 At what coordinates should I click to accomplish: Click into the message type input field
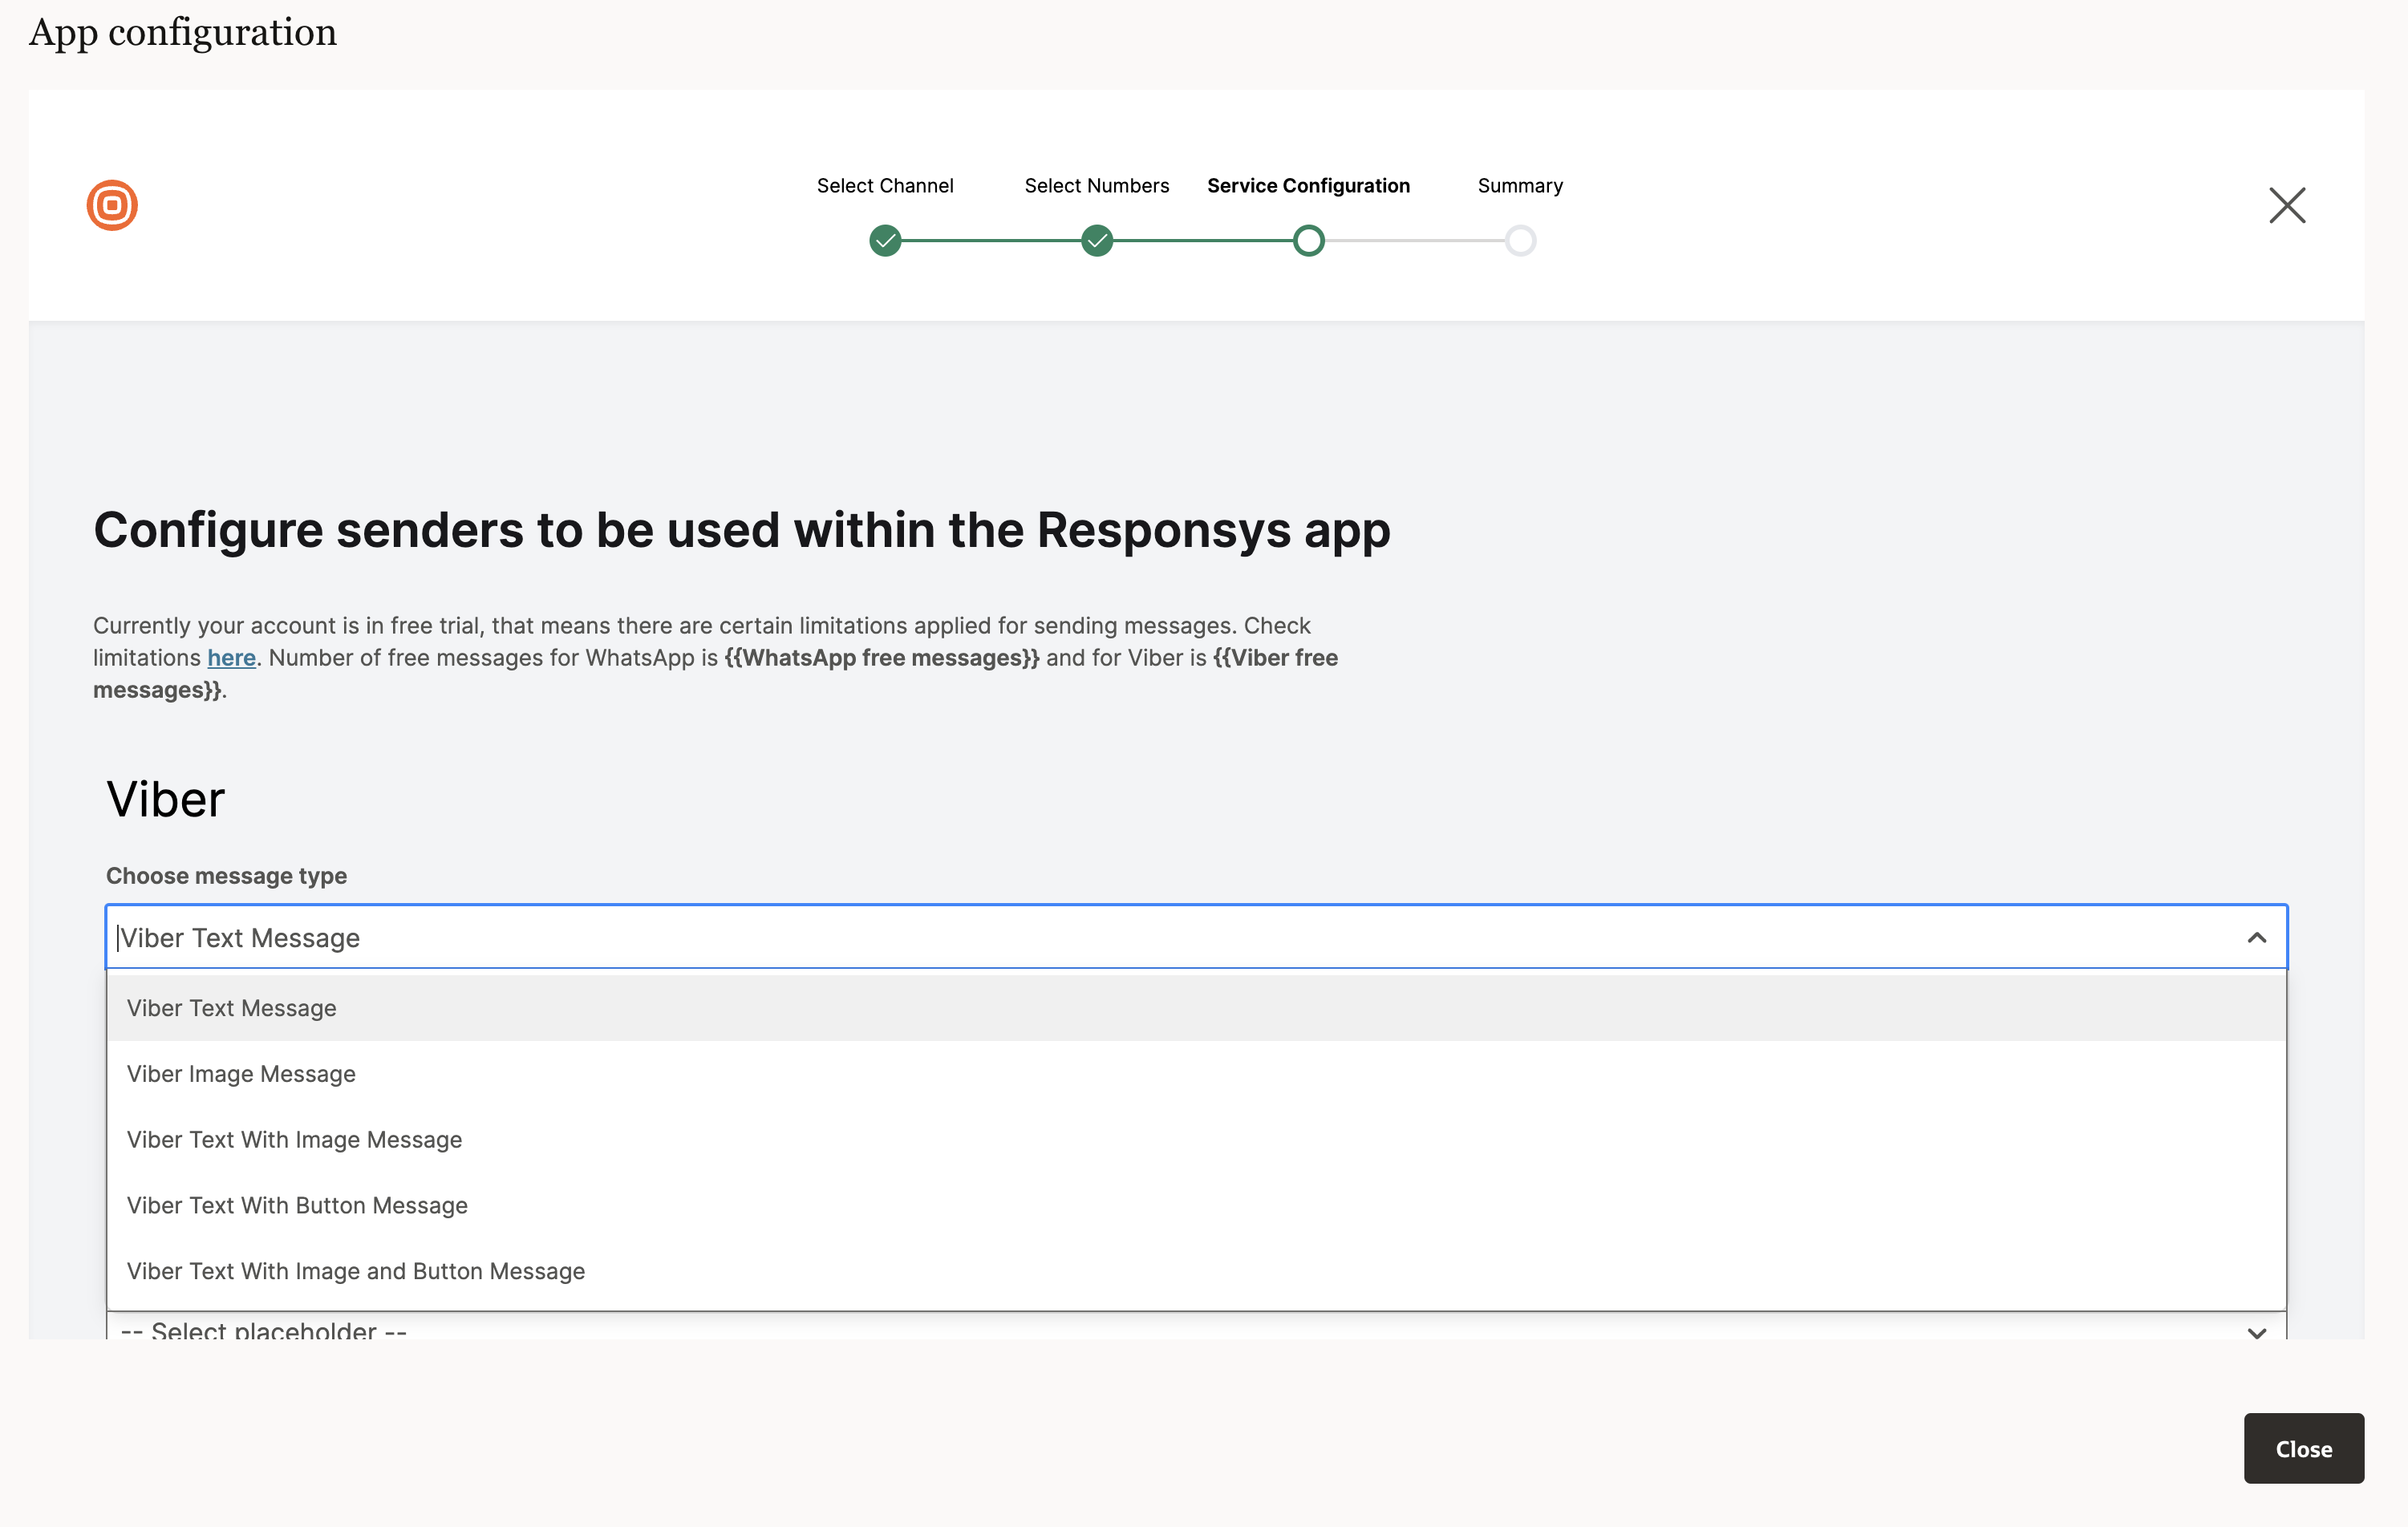(1100, 938)
